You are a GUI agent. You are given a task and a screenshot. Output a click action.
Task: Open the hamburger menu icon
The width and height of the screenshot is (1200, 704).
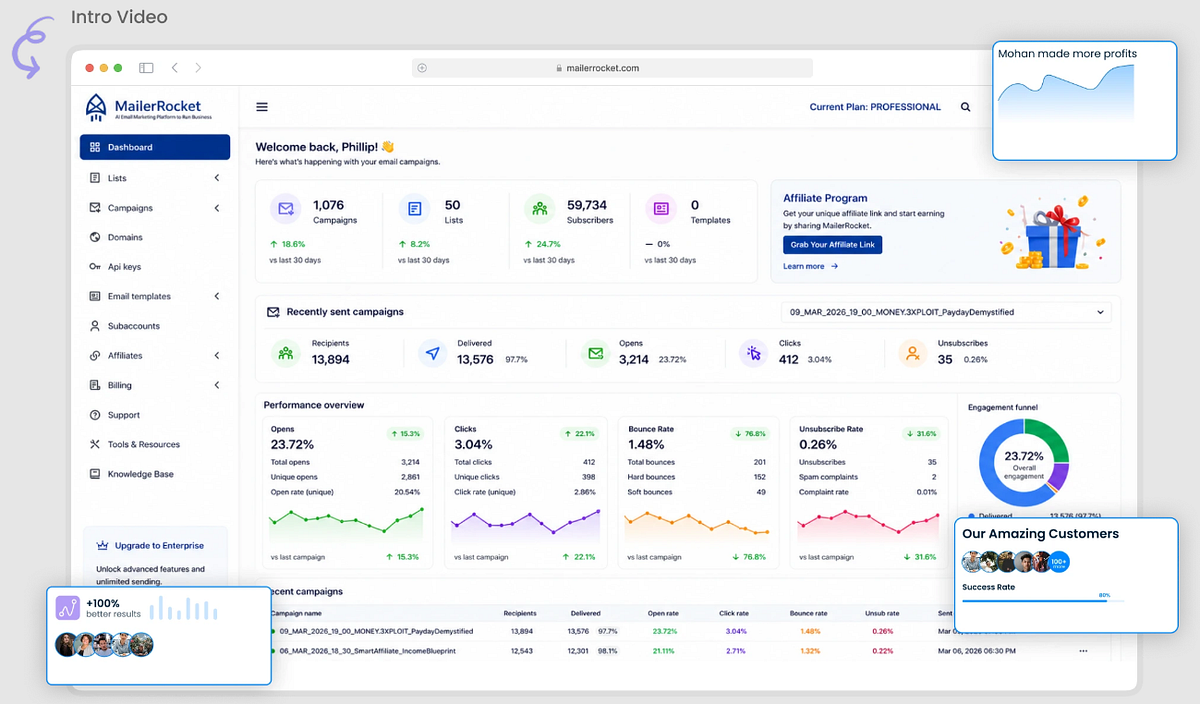point(262,107)
